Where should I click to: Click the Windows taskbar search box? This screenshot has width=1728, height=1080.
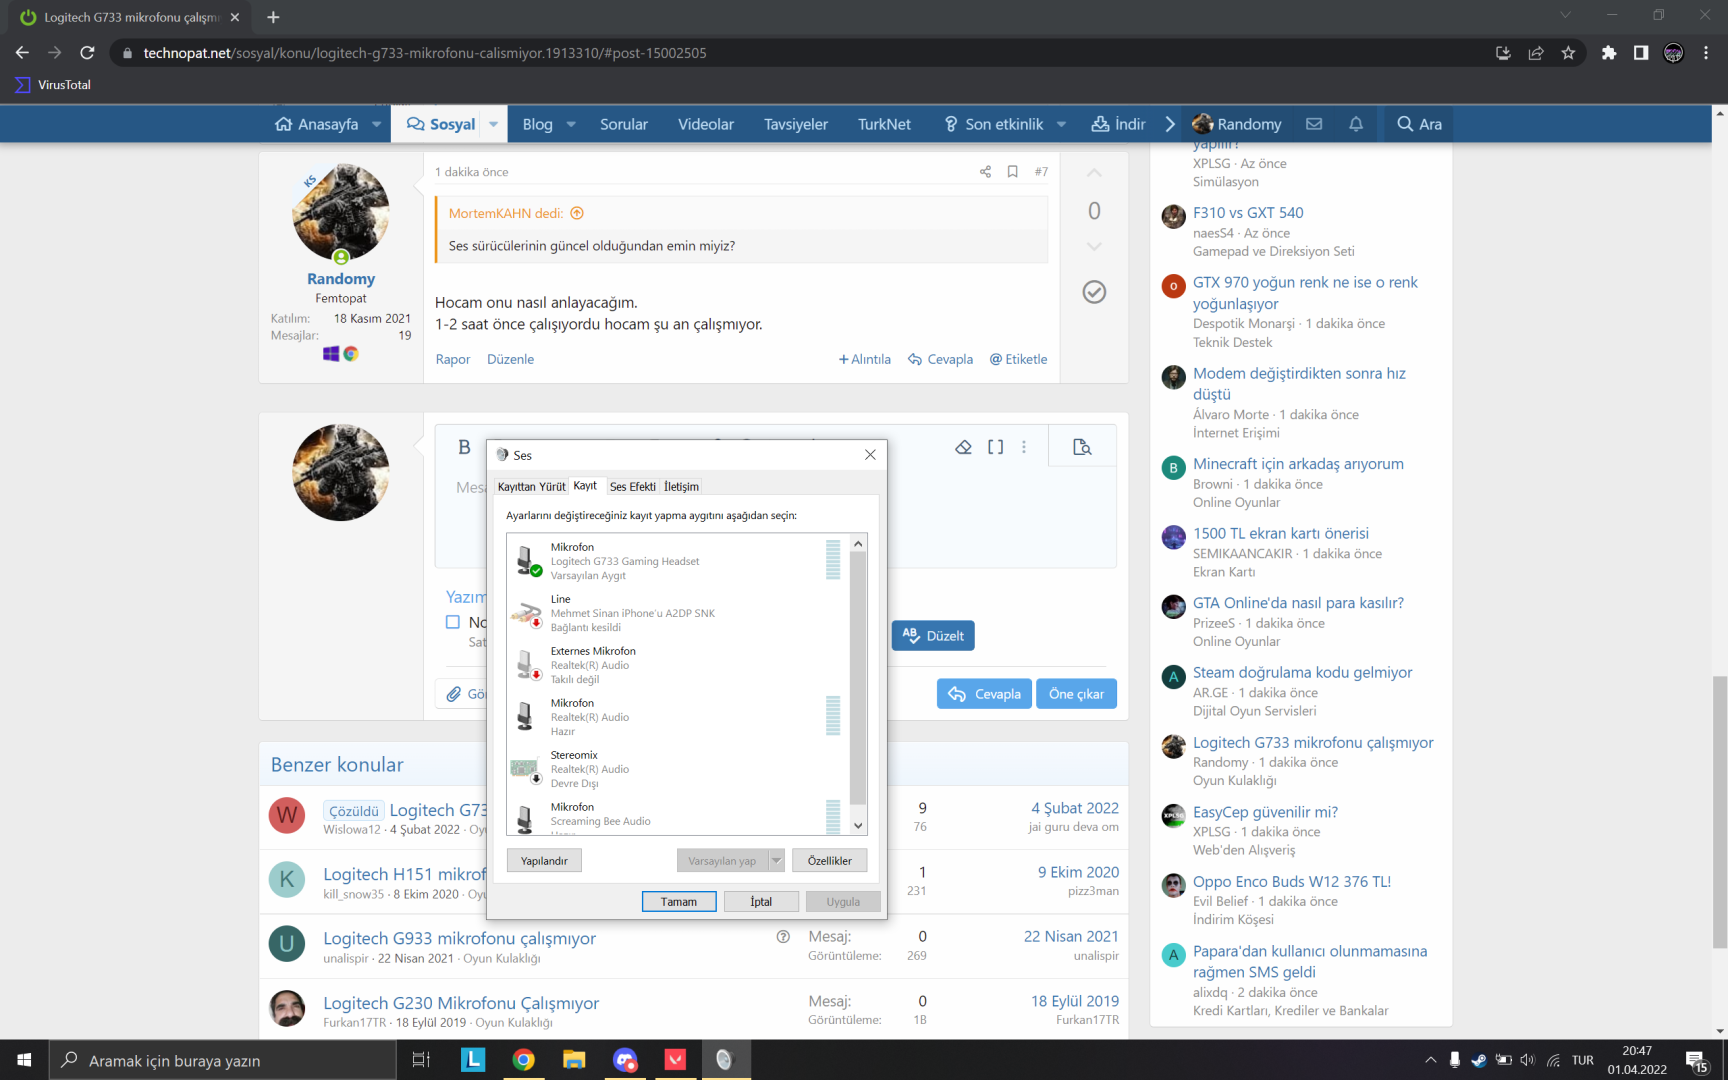point(222,1060)
